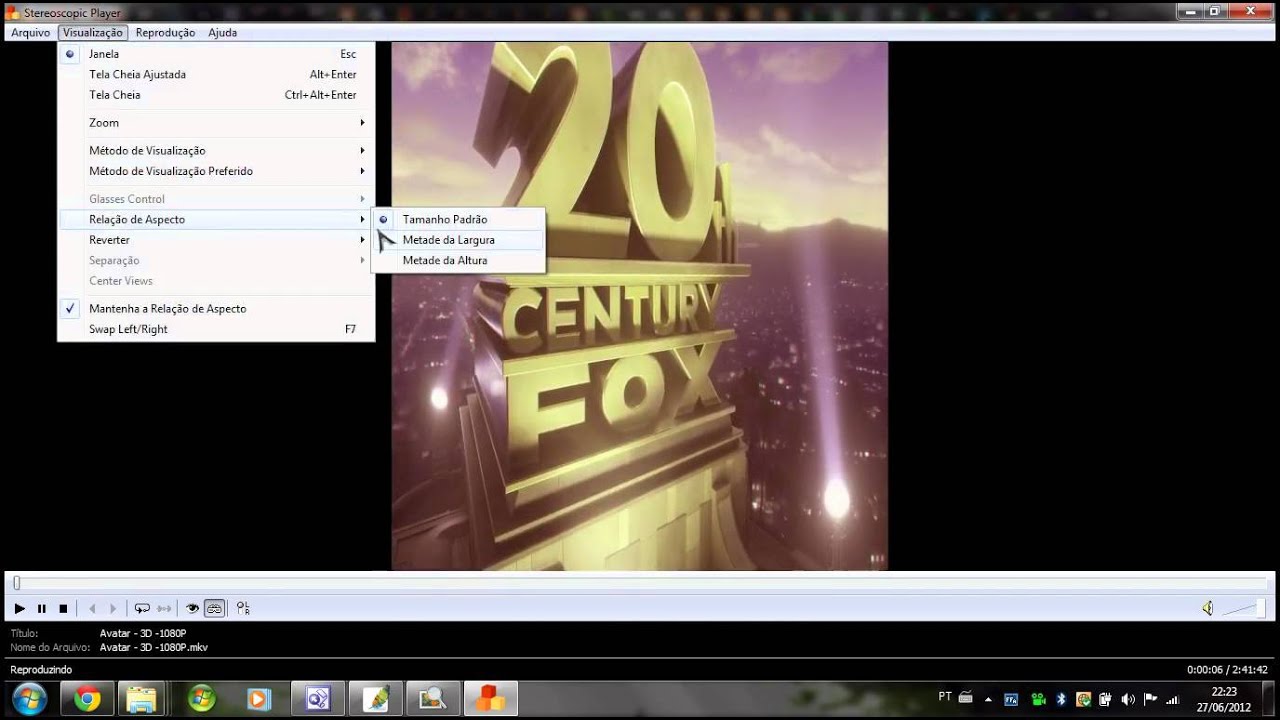Toggle the eye viewing icon
This screenshot has height=720, width=1280.
point(192,608)
